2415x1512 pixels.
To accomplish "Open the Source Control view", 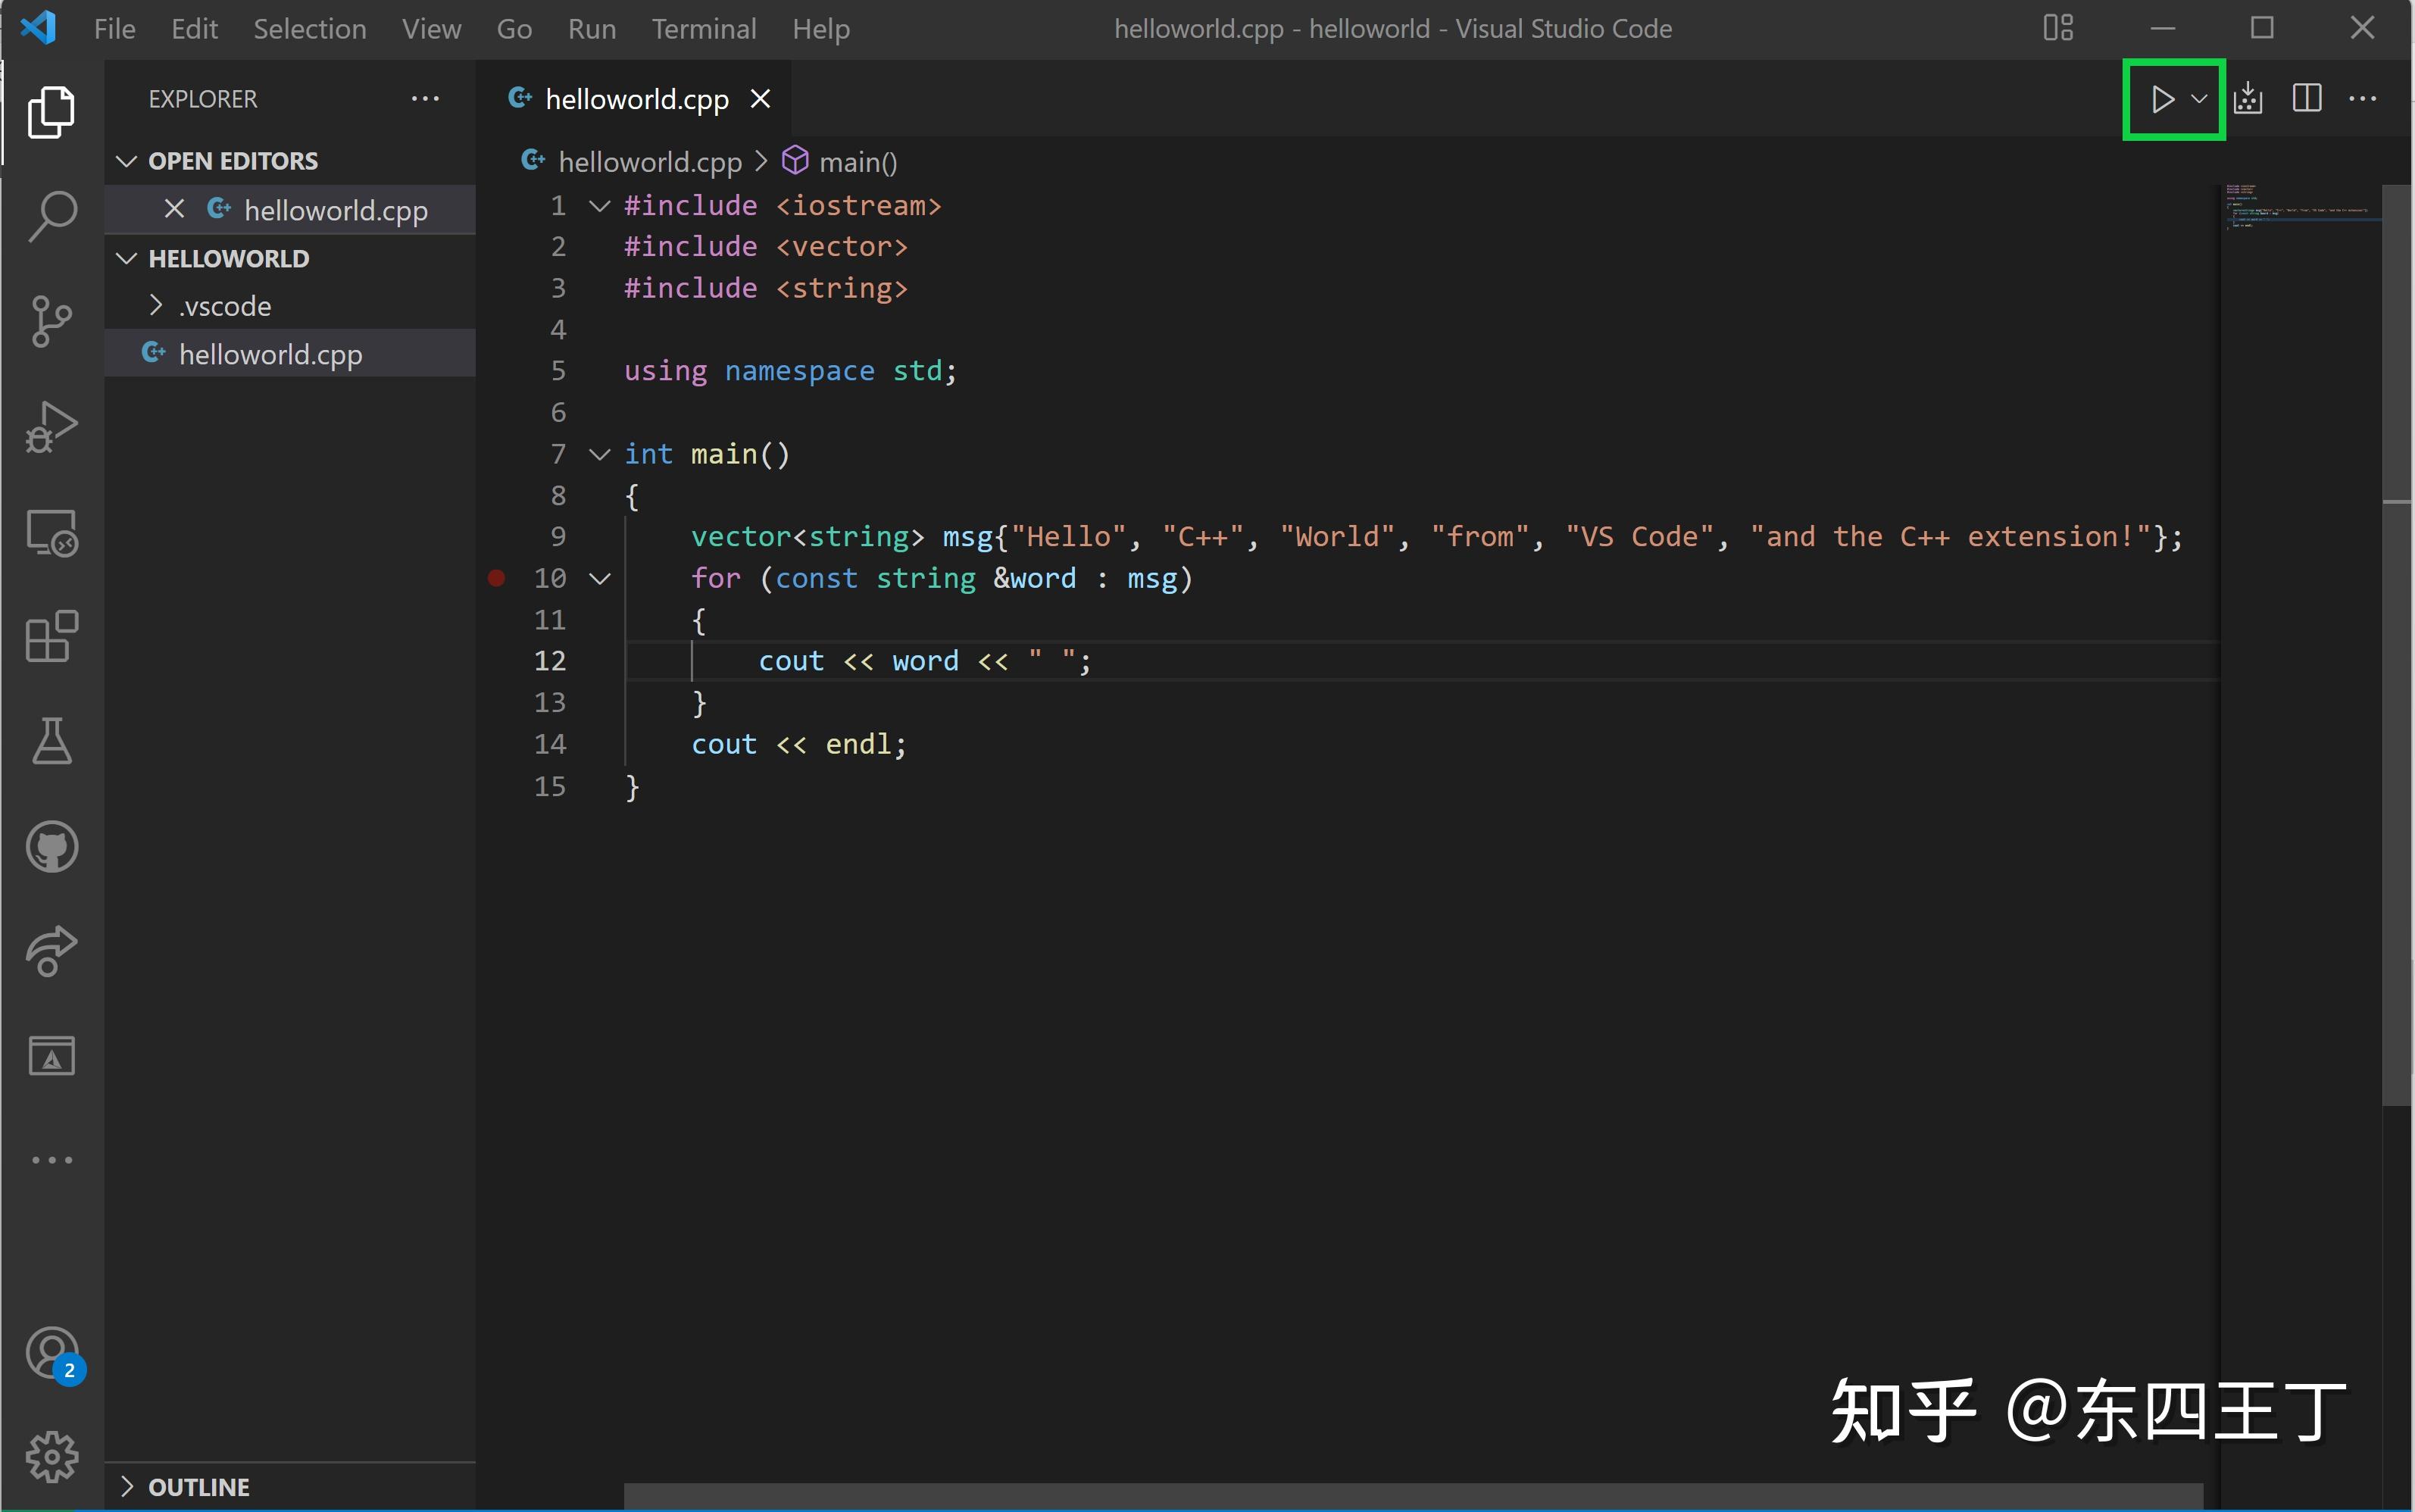I will (51, 321).
